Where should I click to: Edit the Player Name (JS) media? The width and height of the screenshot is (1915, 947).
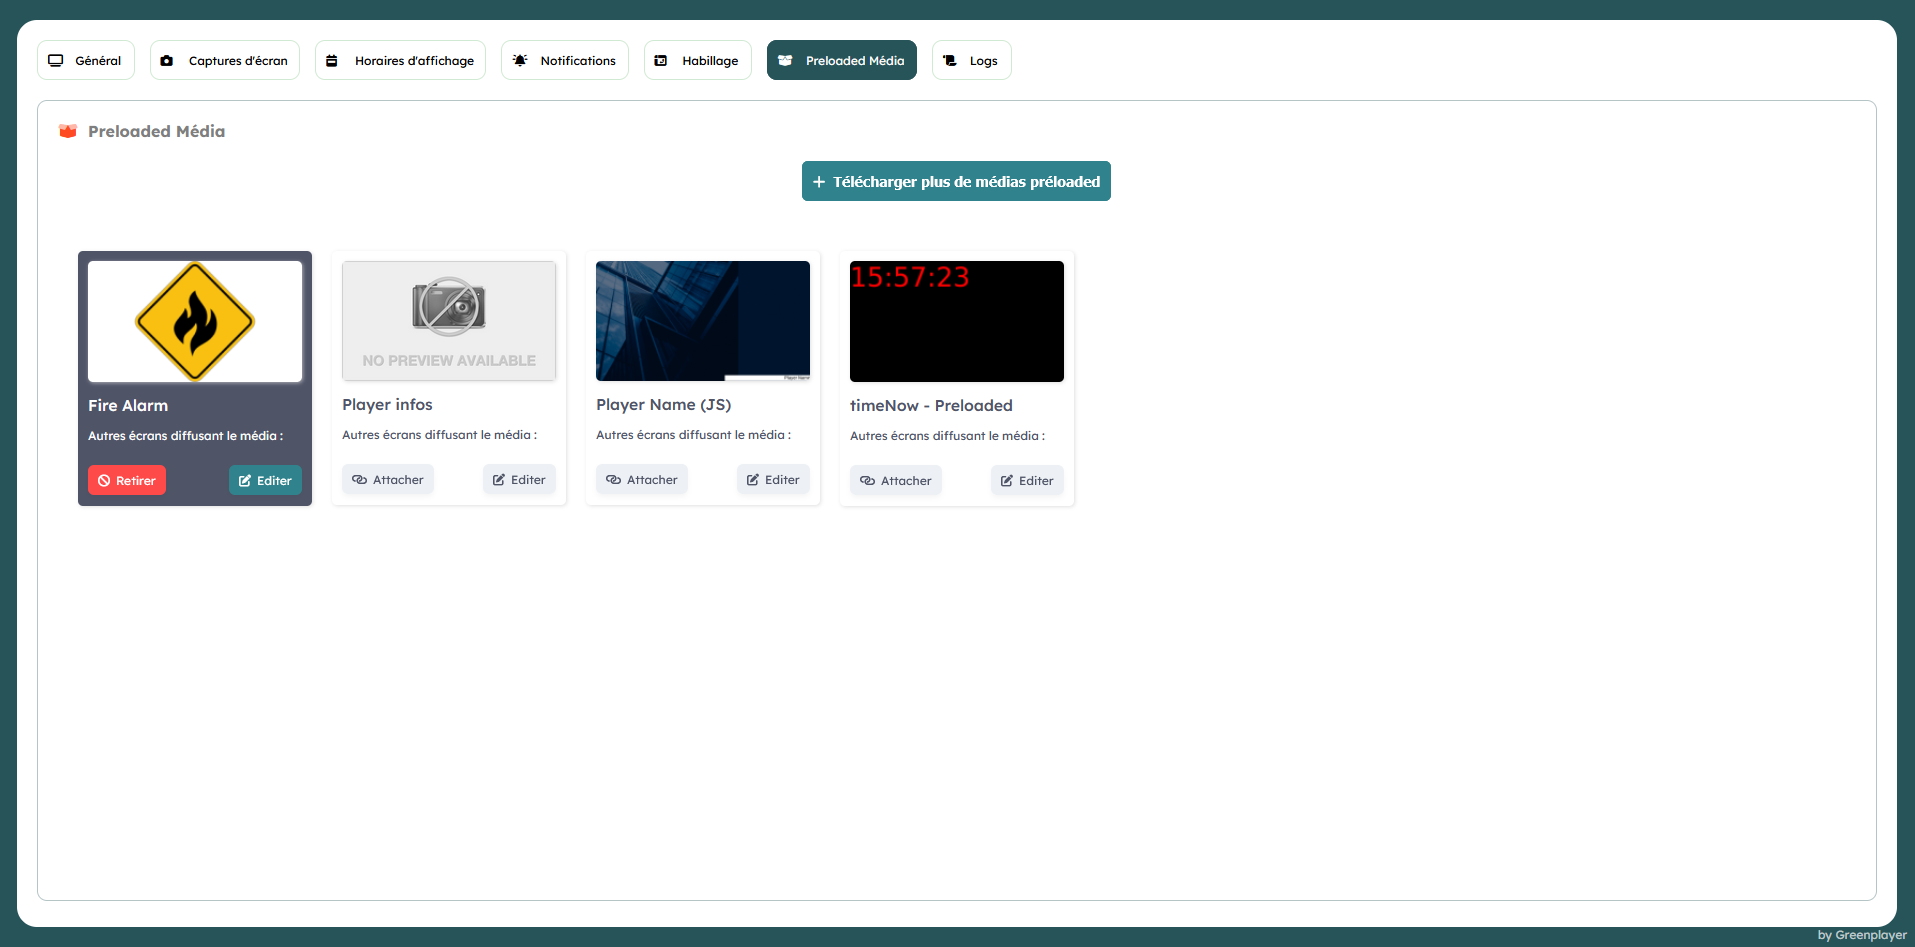point(773,480)
